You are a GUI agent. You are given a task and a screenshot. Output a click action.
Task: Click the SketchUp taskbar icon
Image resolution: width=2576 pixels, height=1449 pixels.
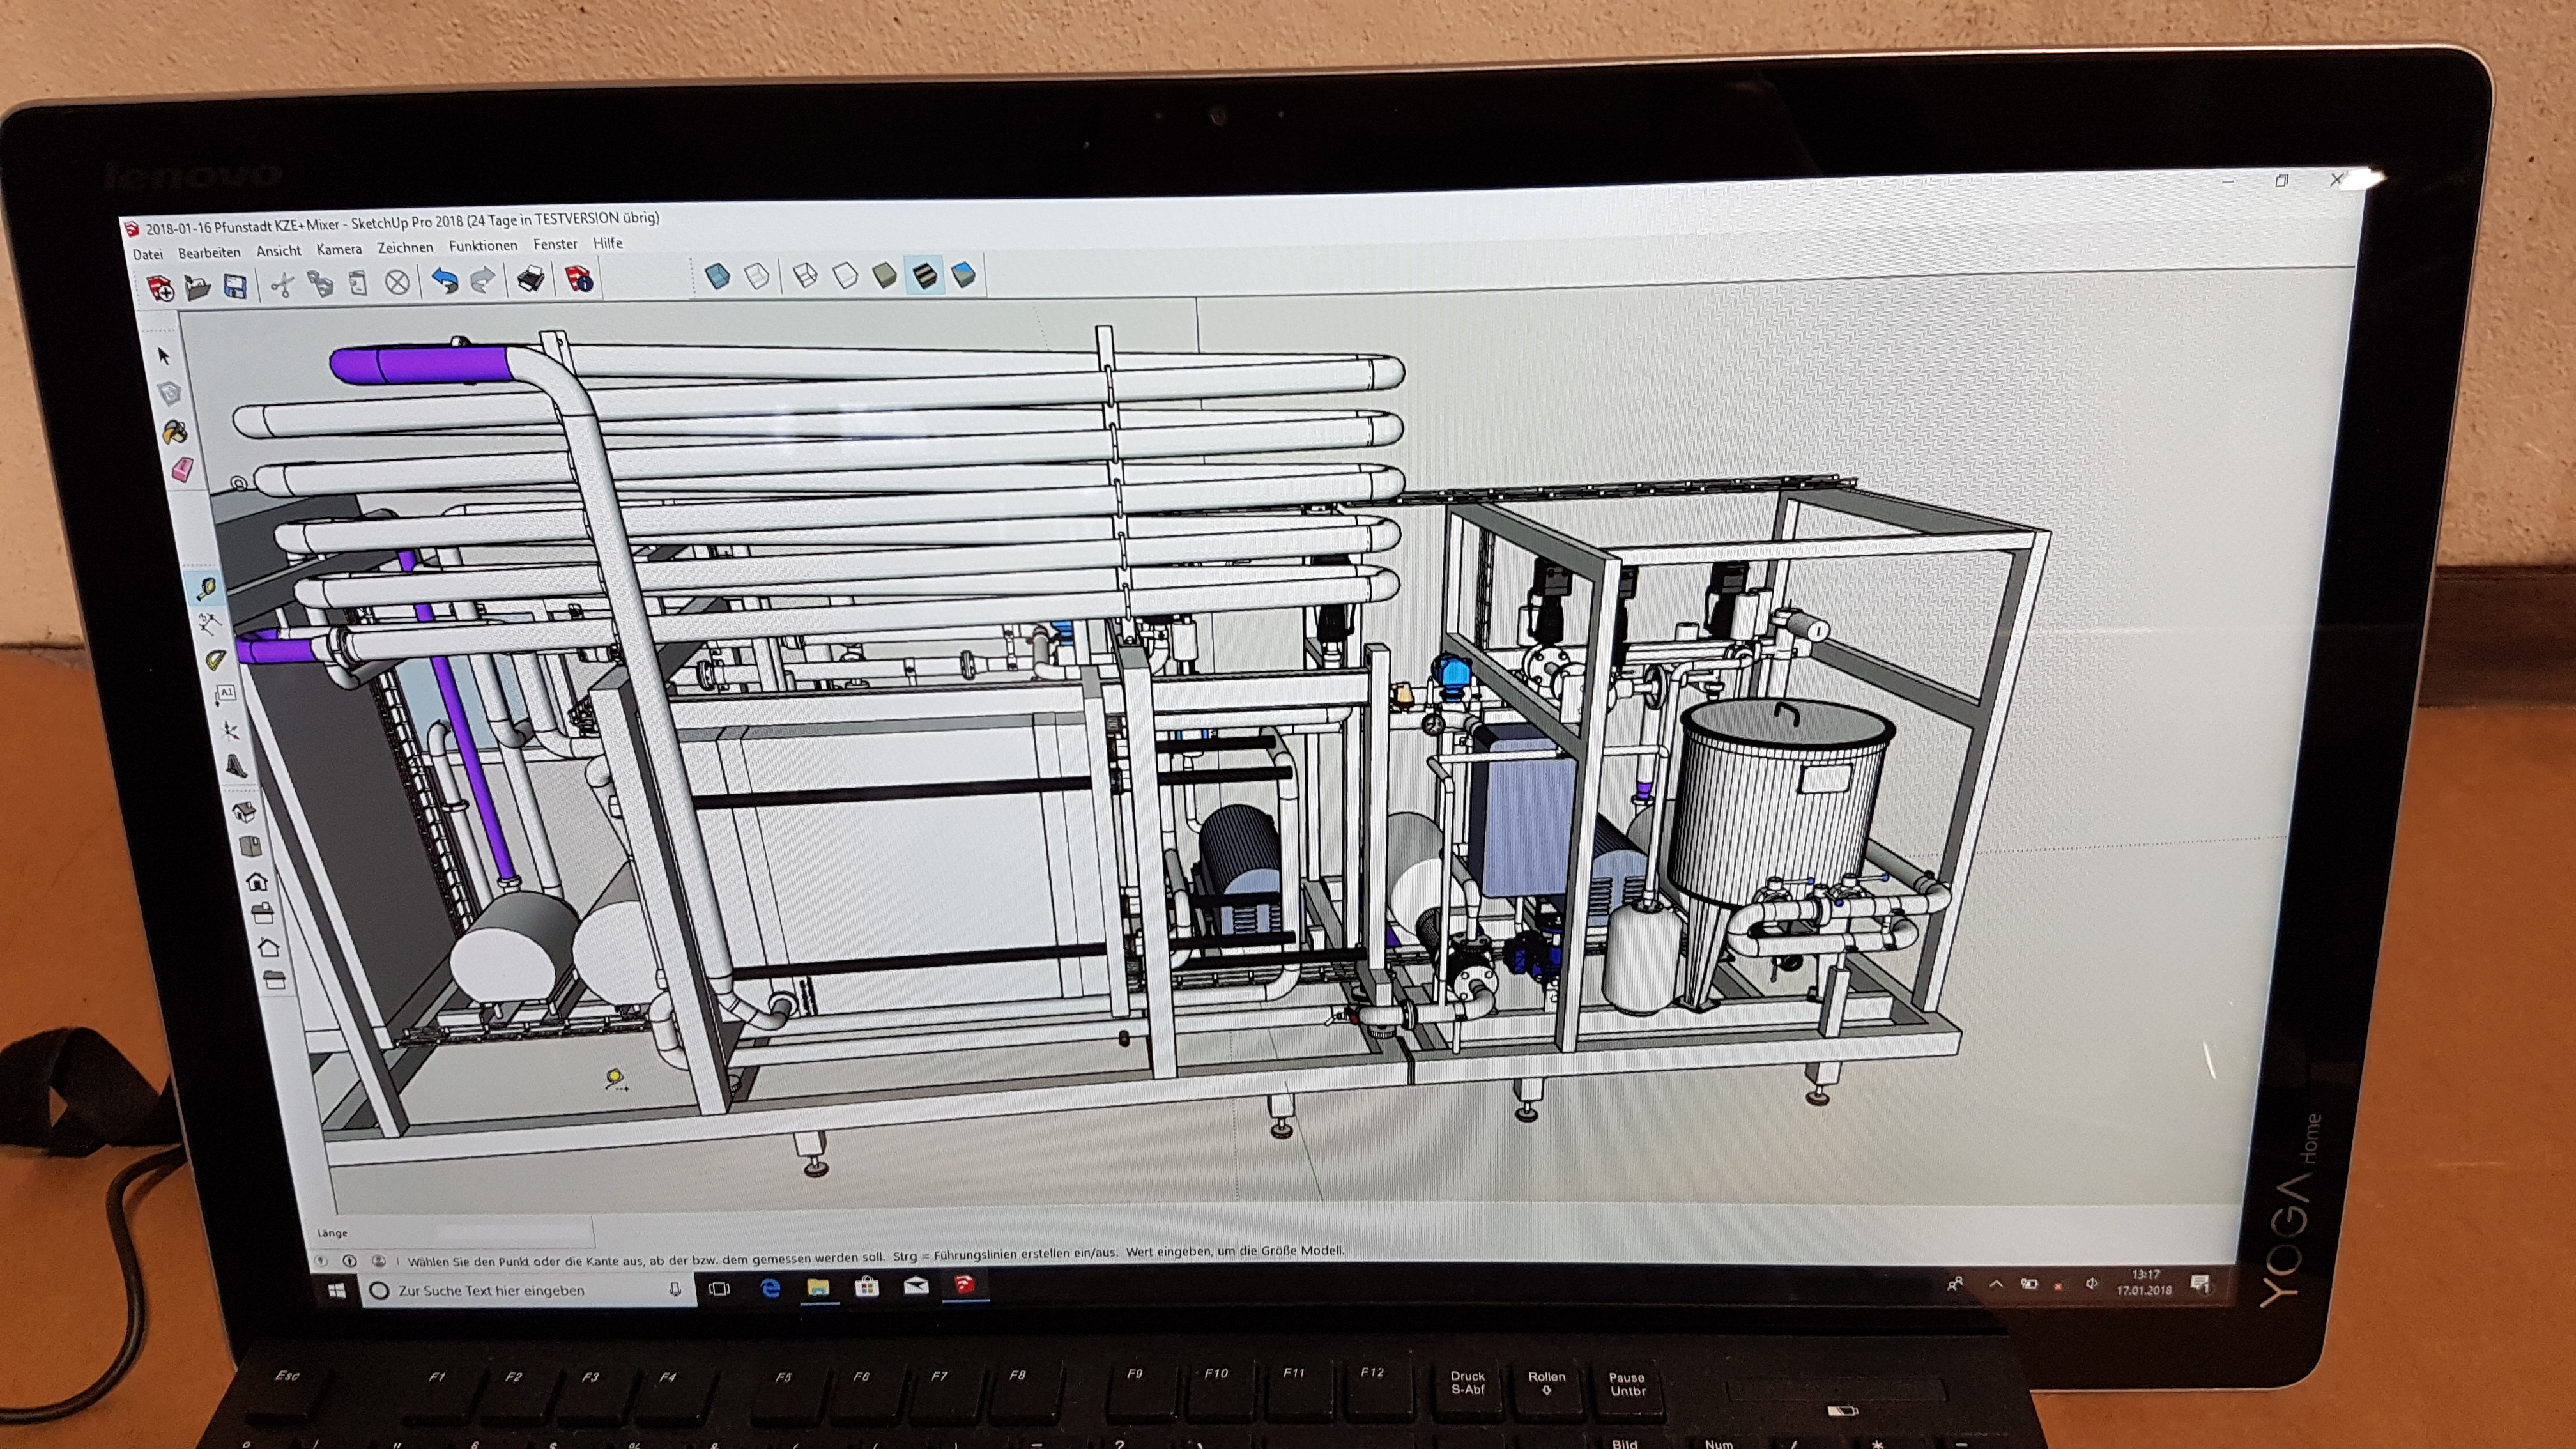(965, 1285)
